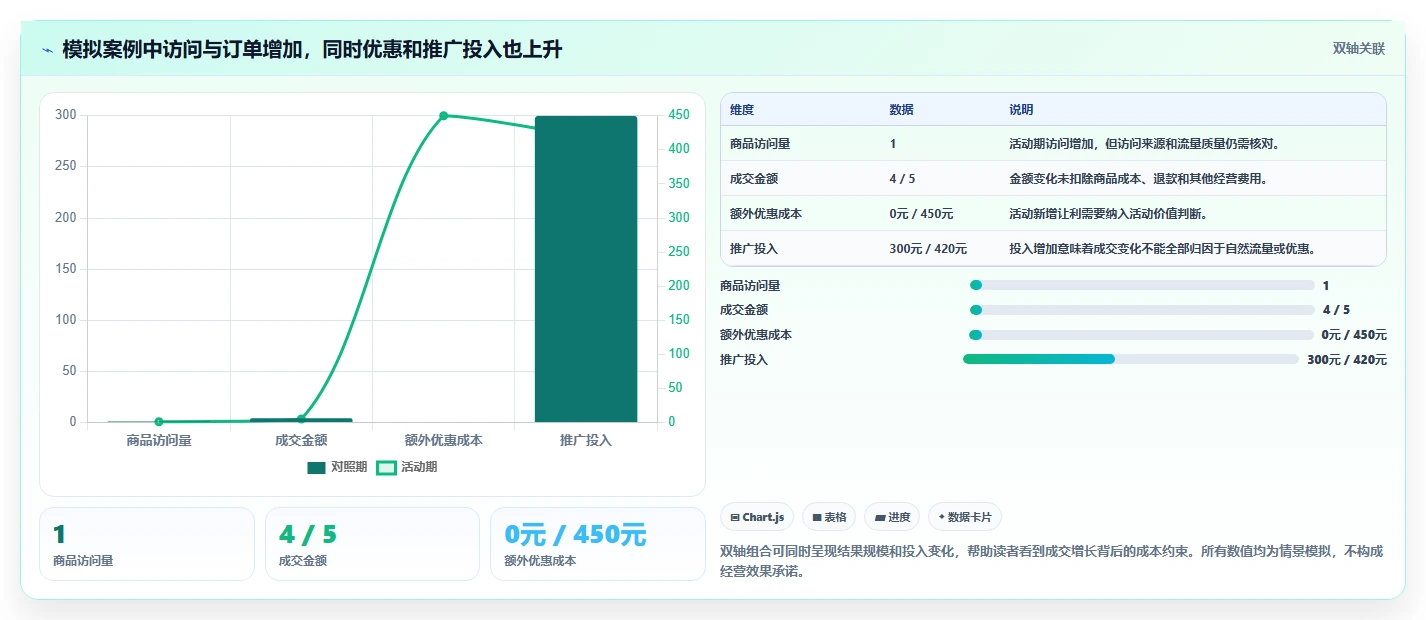1426x620 pixels.
Task: Click the 数据 column header
Action: tap(901, 110)
